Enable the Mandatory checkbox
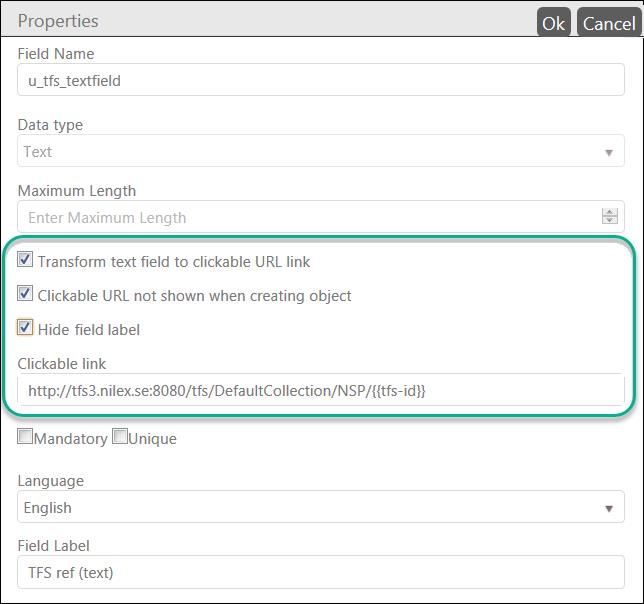644x604 pixels. pyautogui.click(x=25, y=437)
